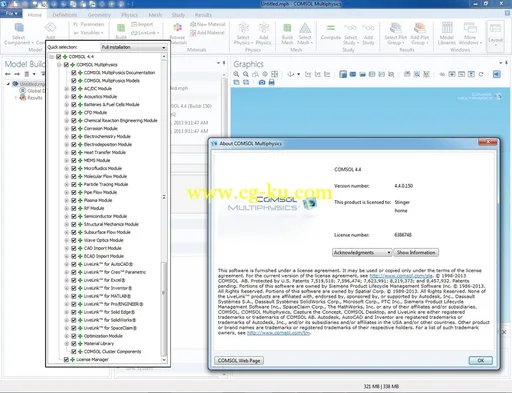512x393 pixels.
Task: Switch to the Mesh ribbon tab
Action: [155, 15]
